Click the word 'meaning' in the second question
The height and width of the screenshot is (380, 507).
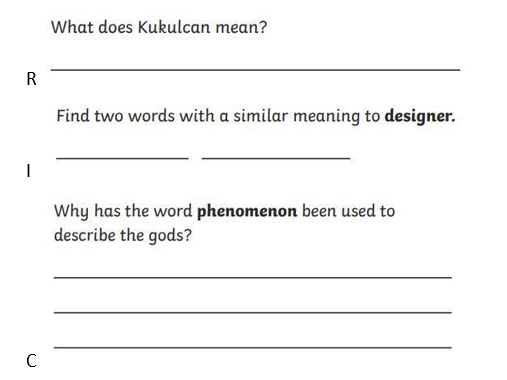[327, 117]
